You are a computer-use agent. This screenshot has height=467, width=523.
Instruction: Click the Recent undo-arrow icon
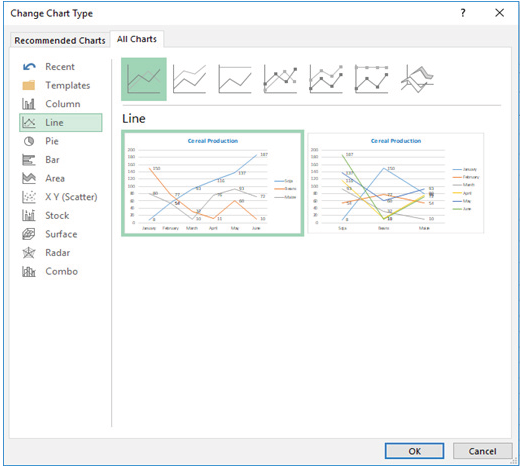tap(29, 67)
